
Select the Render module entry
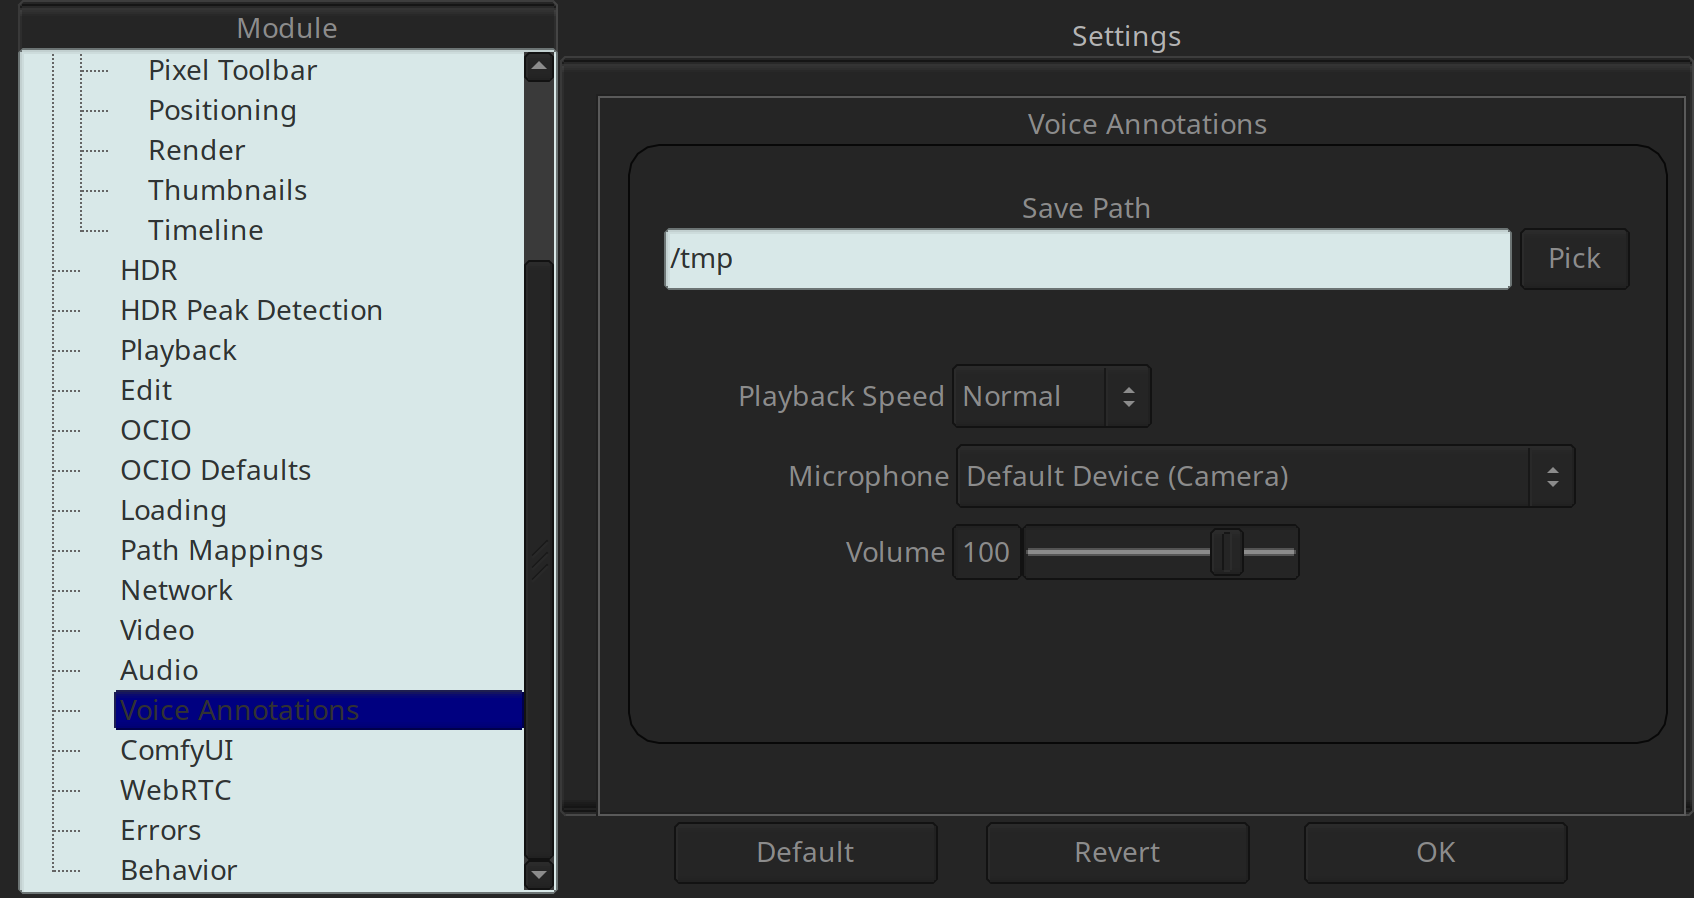(x=196, y=150)
